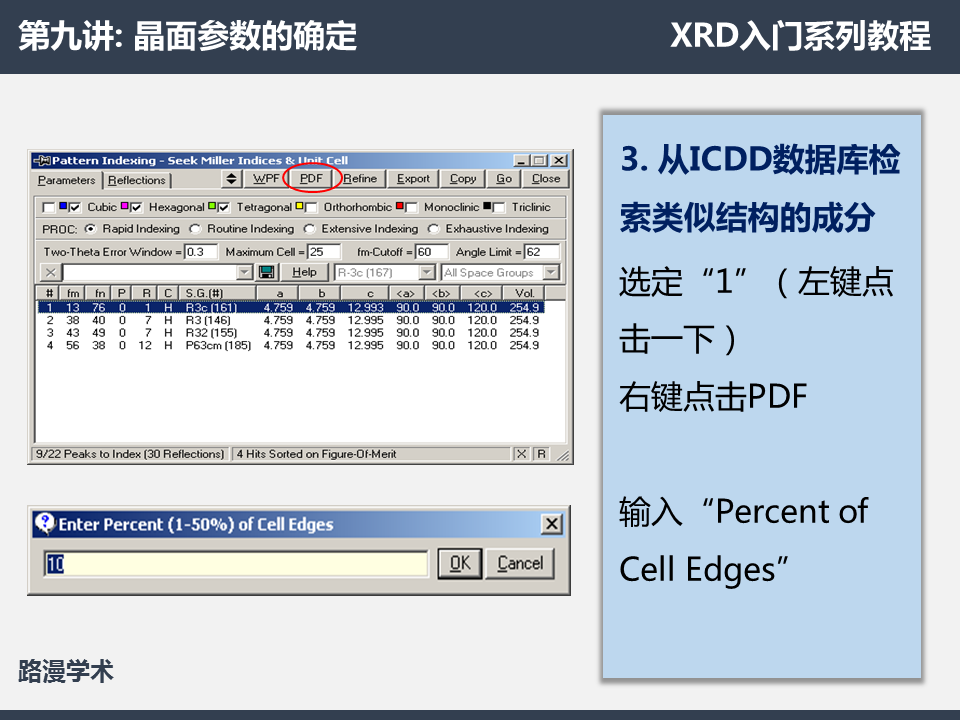Click the resize grip of Pattern Indexing window
960x720 pixels.
[x=562, y=455]
